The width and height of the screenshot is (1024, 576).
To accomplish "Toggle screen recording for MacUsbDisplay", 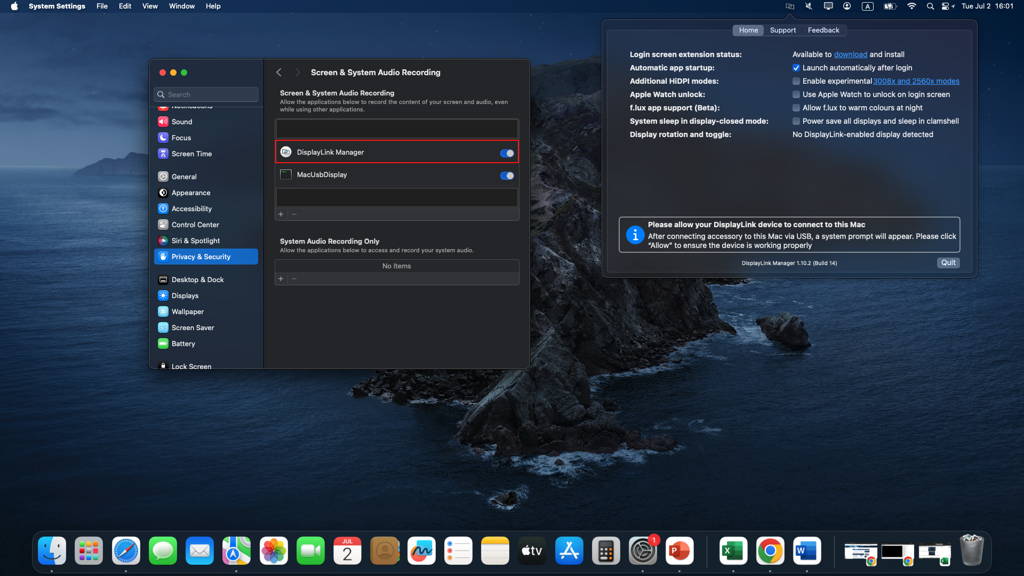I will (x=507, y=176).
